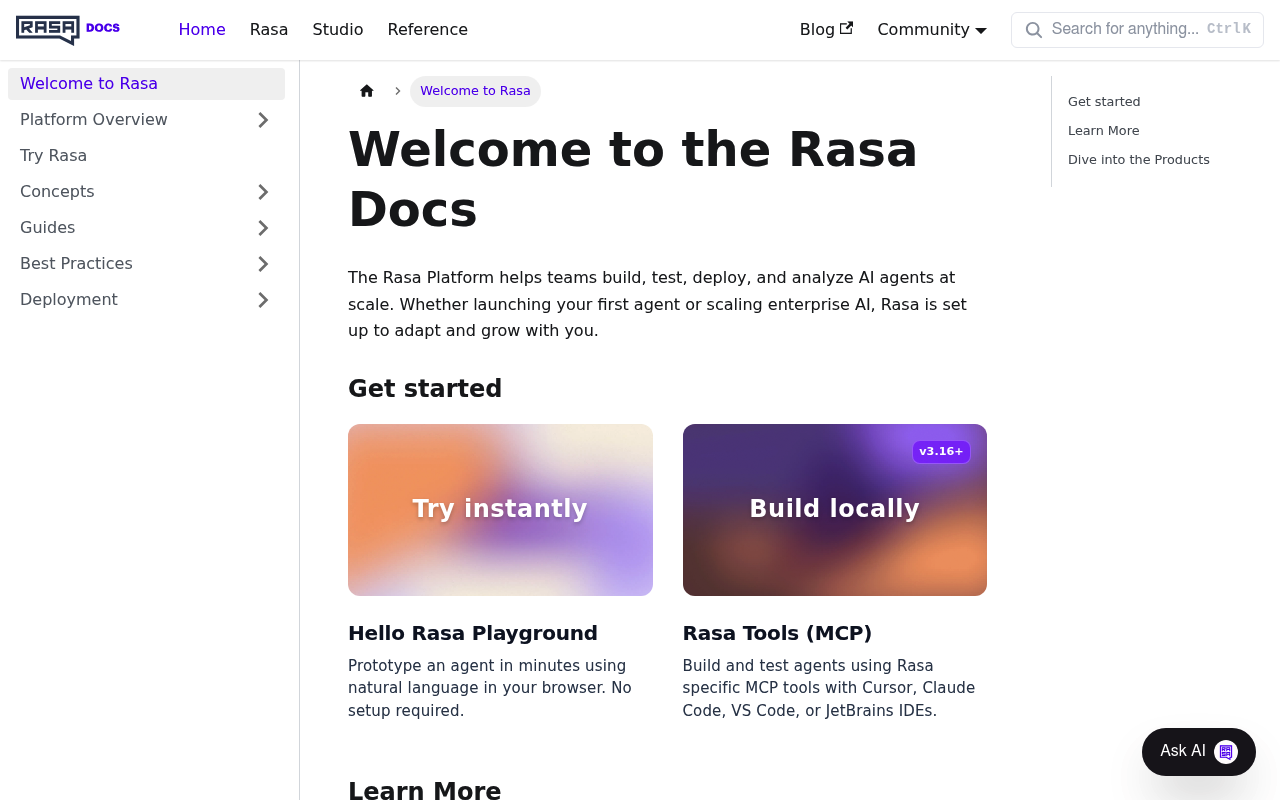
Task: Open Try Rasa sidebar page
Action: [x=146, y=156]
